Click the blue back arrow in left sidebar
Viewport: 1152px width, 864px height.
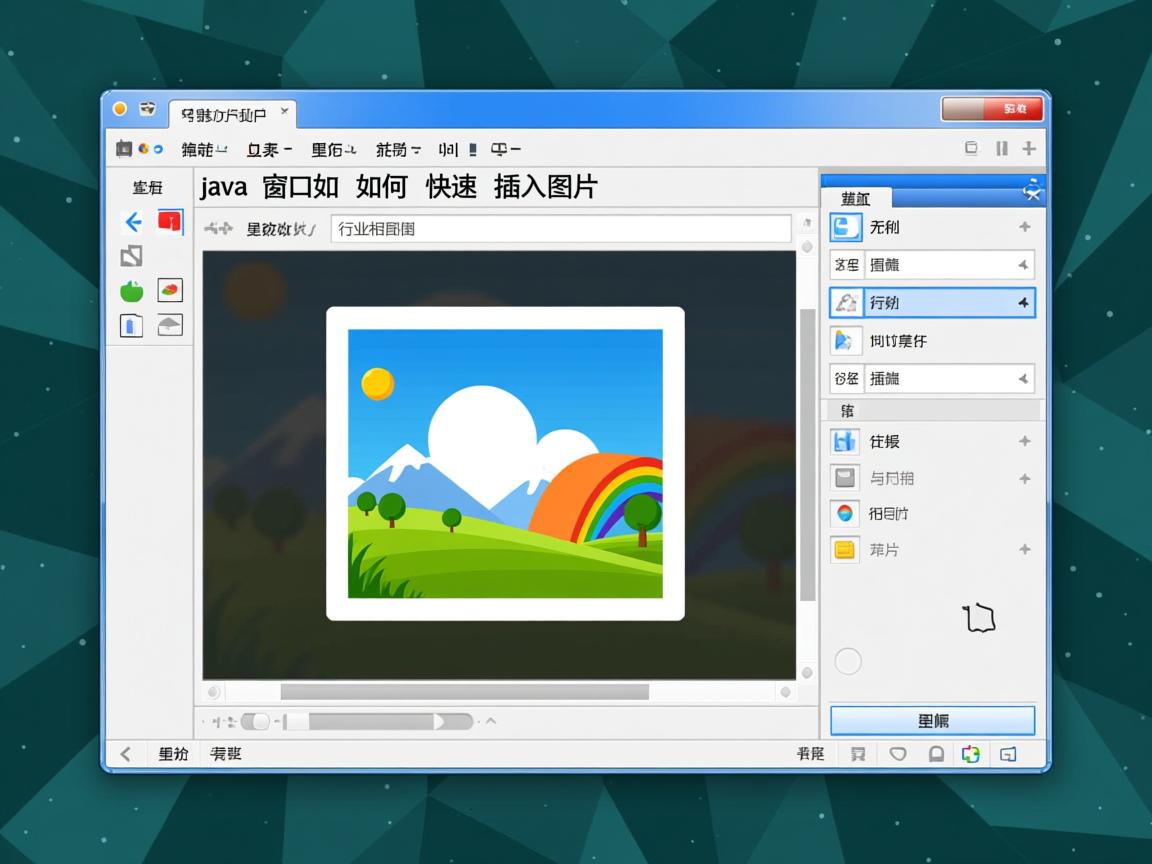pos(132,222)
